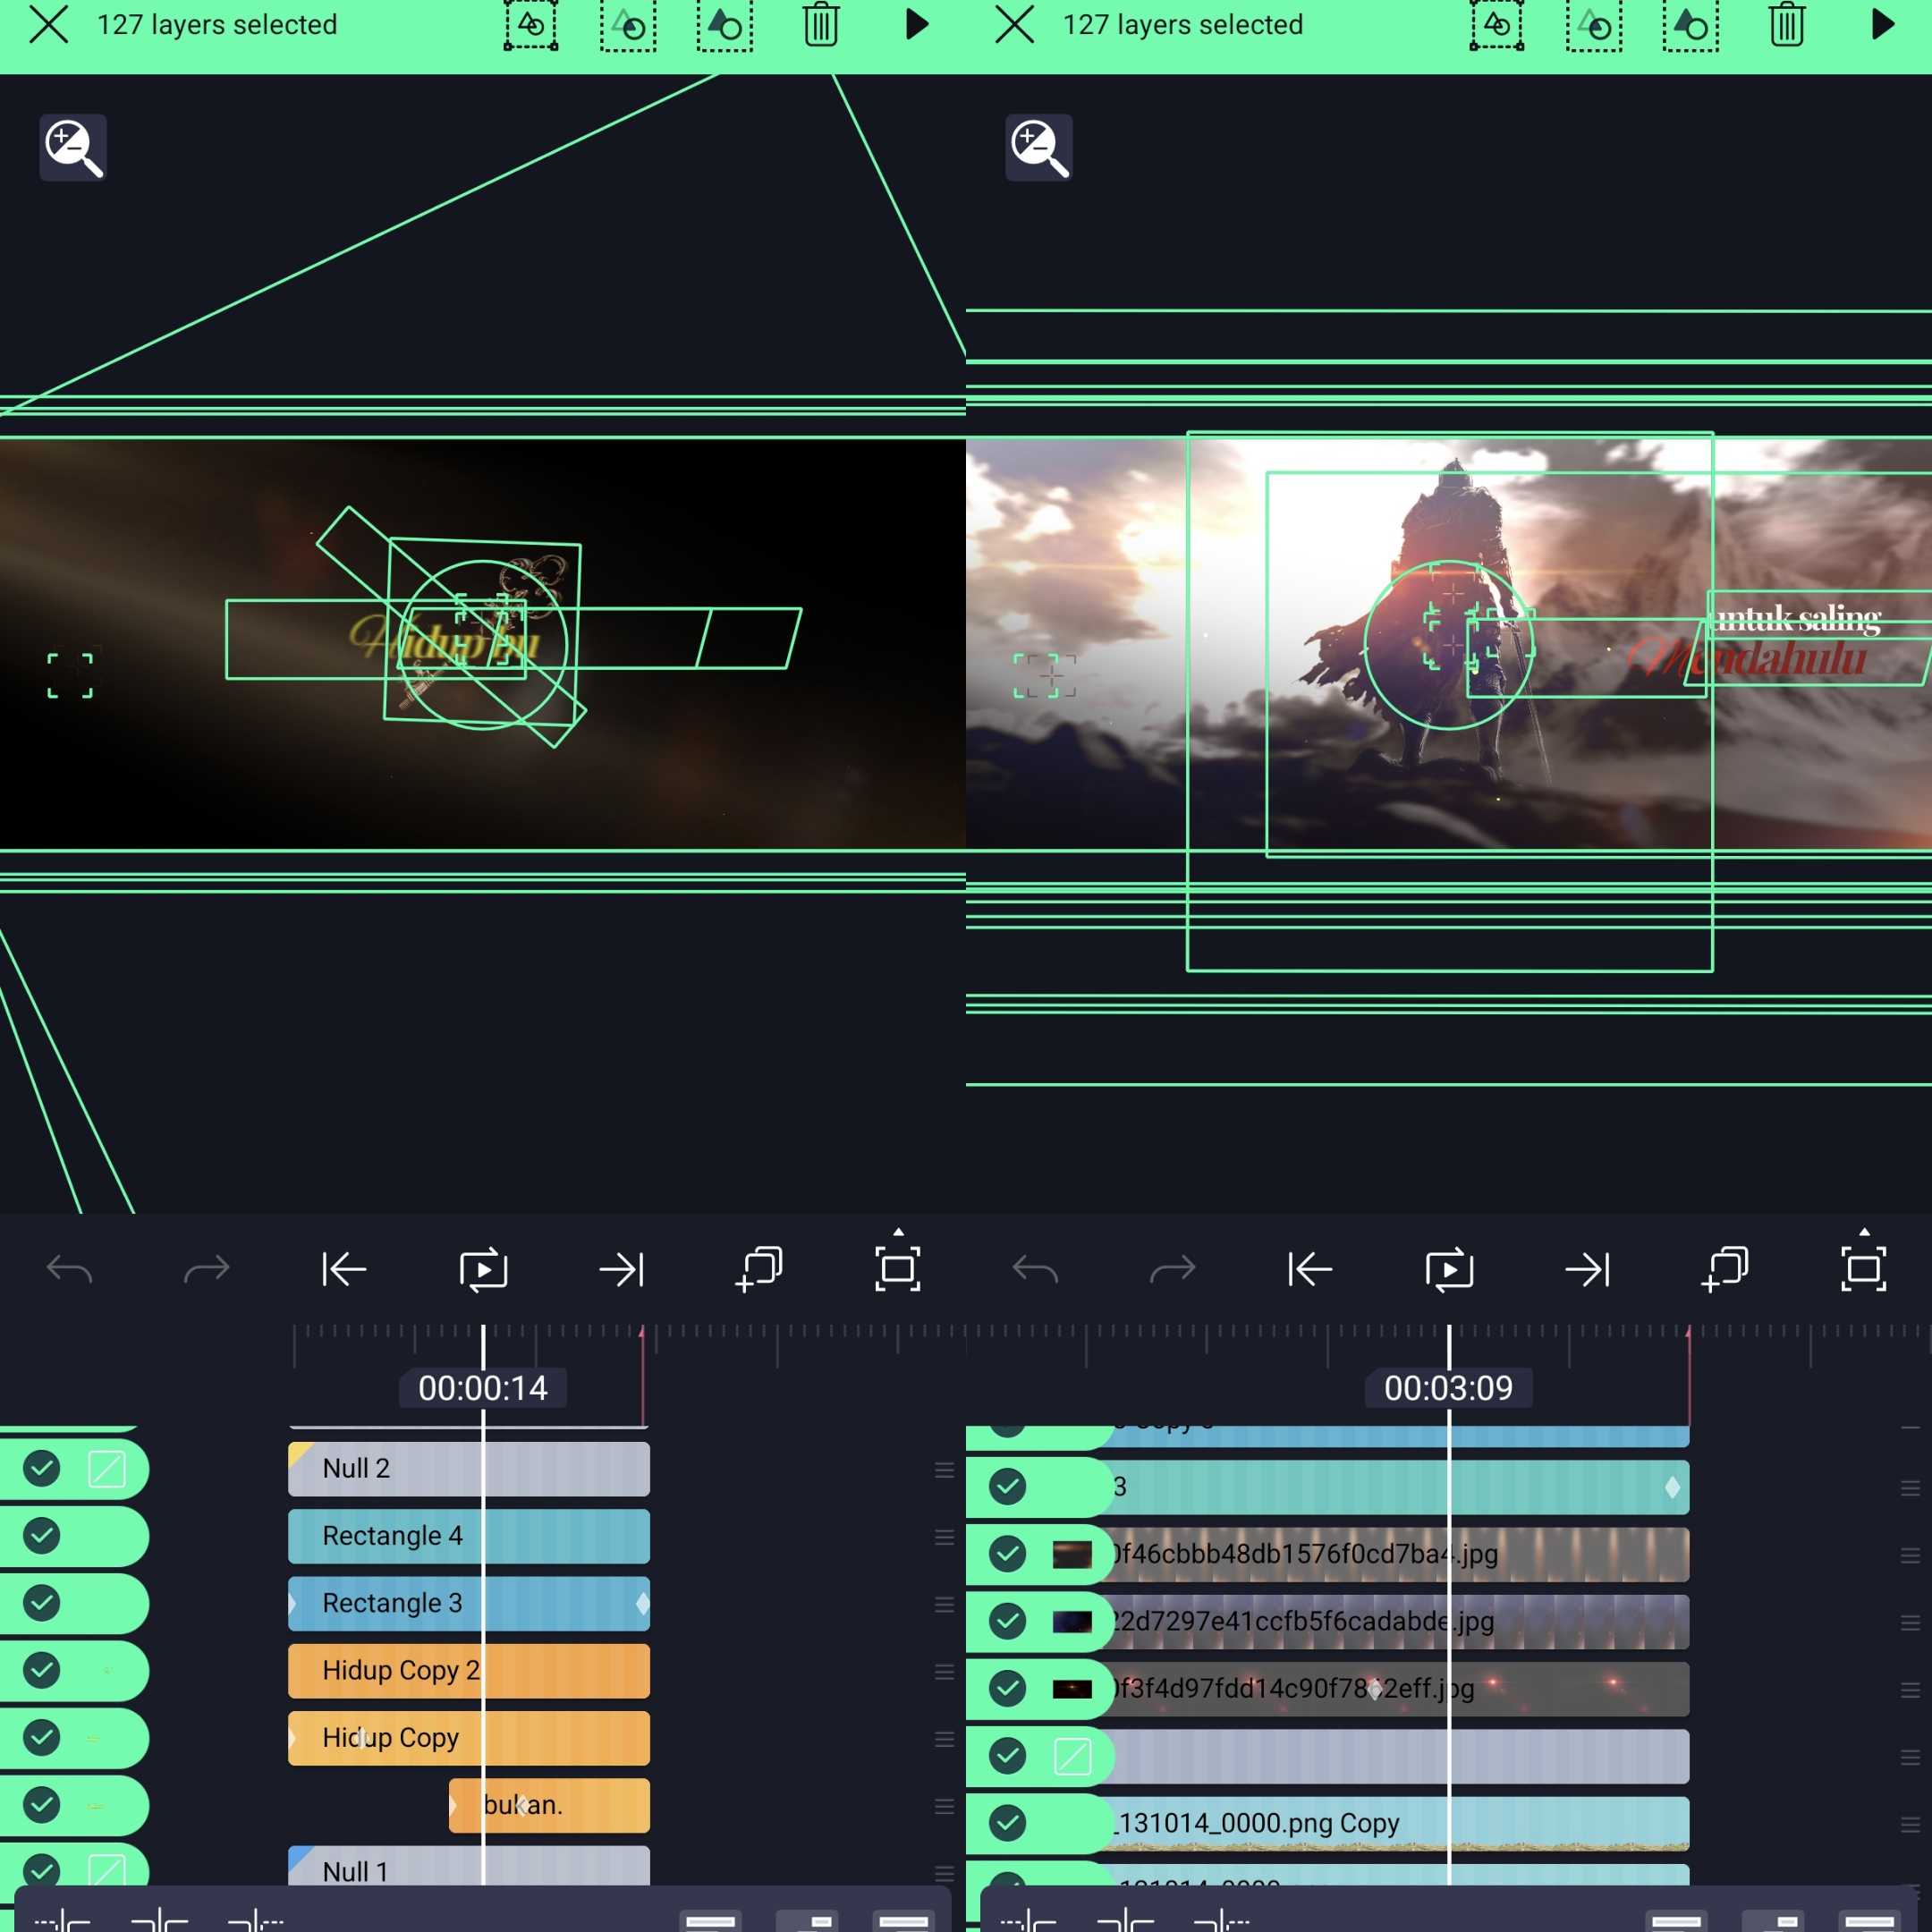
Task: Click end keyframe diamond on Rectangle 3
Action: tap(642, 1603)
